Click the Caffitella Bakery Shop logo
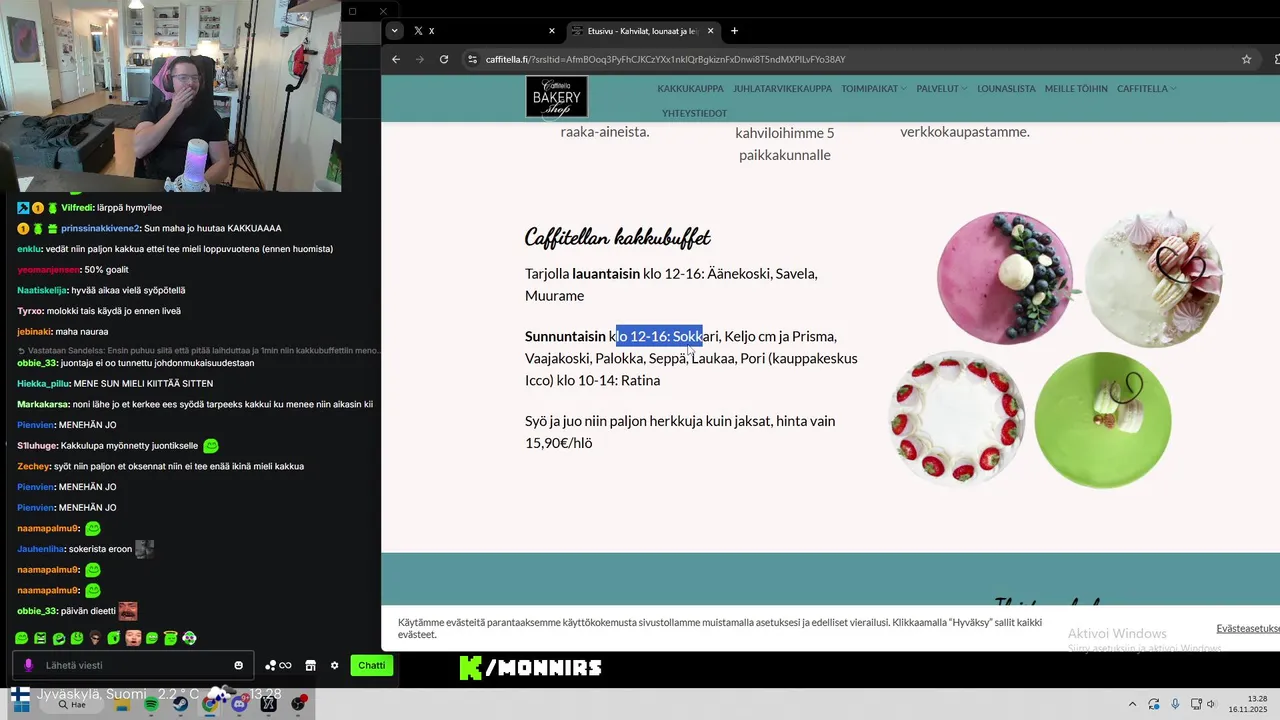This screenshot has height=720, width=1280. (556, 97)
